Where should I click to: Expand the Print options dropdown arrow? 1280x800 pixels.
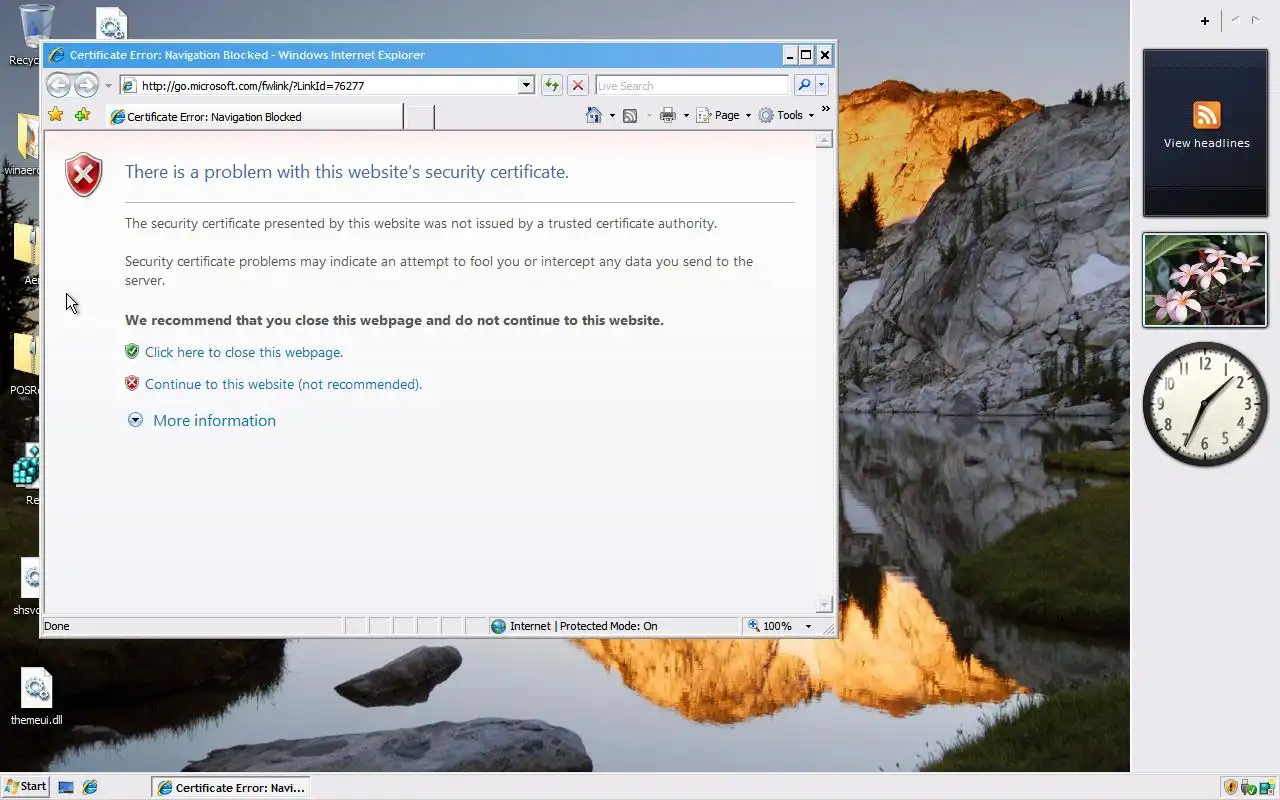[686, 116]
